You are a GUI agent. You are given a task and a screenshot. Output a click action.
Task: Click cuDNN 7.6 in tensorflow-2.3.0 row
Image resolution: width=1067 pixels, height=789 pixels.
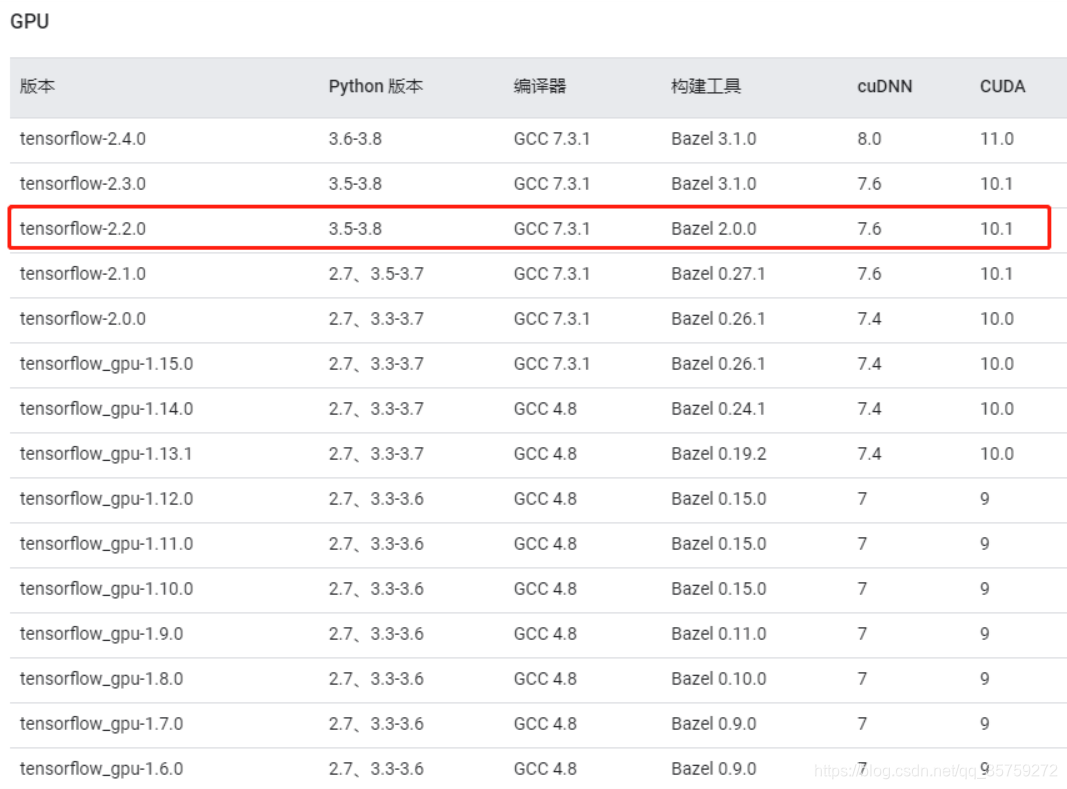click(869, 184)
